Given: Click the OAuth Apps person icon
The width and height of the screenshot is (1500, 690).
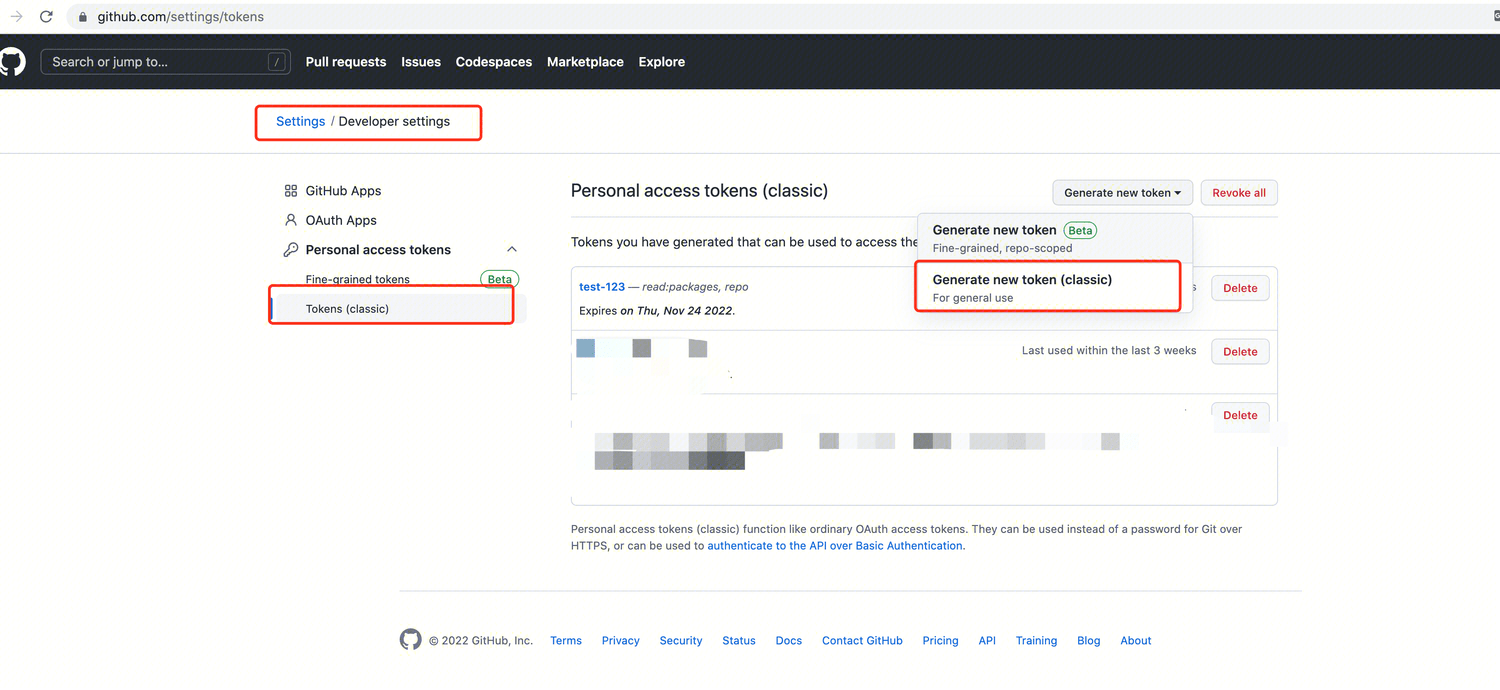Looking at the screenshot, I should click(291, 220).
